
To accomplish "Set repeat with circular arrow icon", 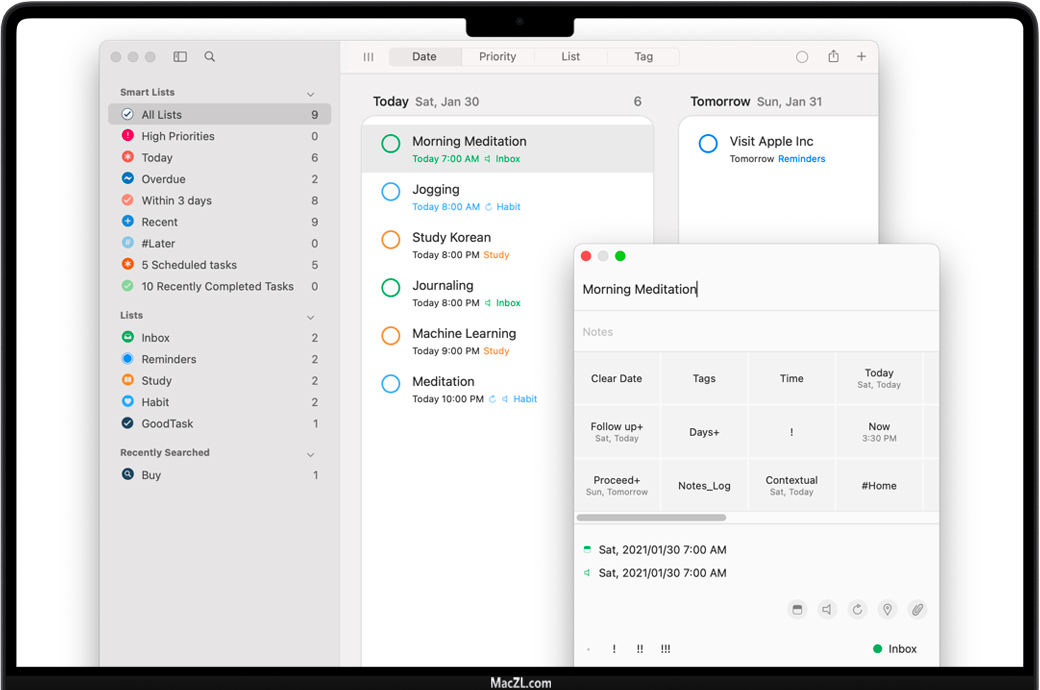I will pyautogui.click(x=857, y=609).
